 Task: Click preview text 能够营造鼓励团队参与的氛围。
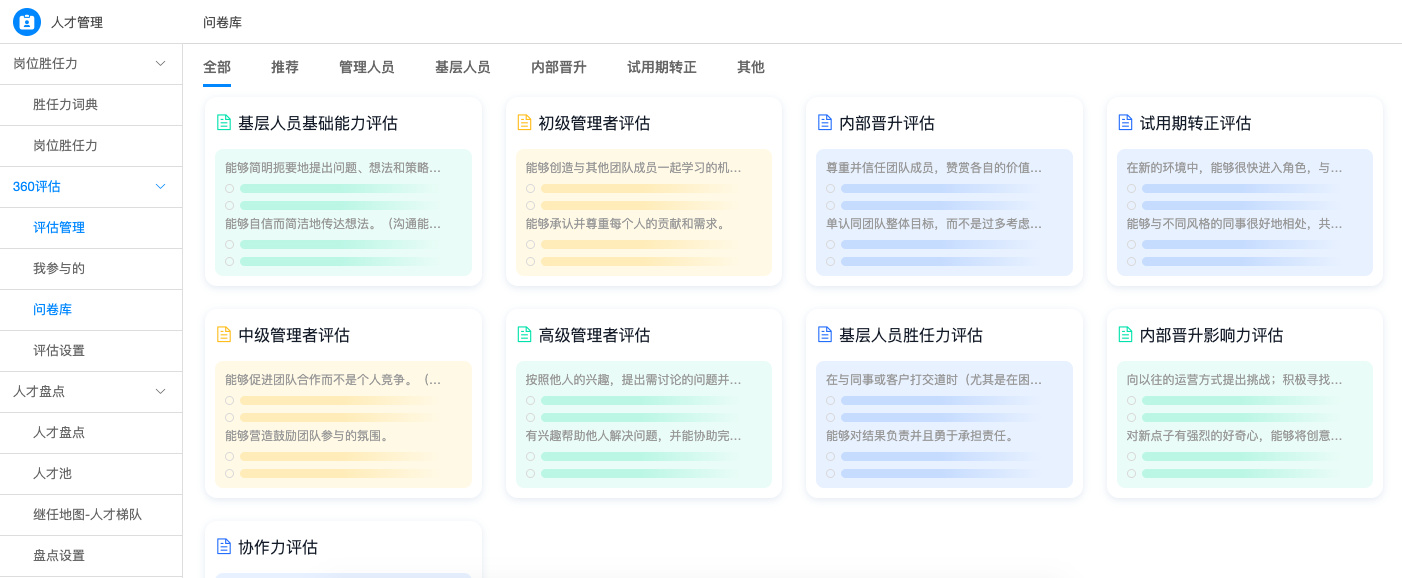click(x=307, y=435)
